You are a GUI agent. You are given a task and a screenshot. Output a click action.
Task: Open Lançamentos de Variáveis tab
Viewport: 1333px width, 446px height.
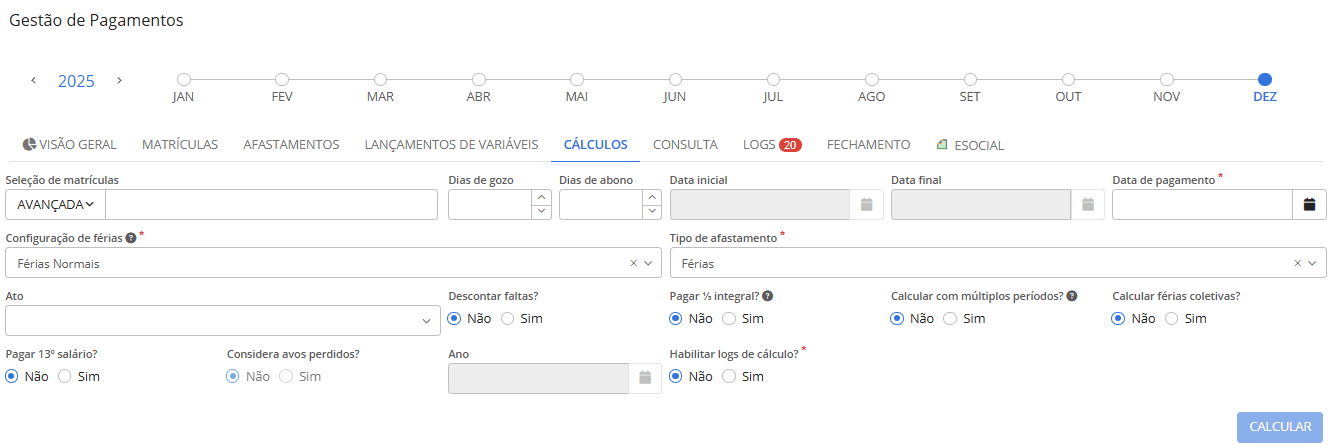451,145
